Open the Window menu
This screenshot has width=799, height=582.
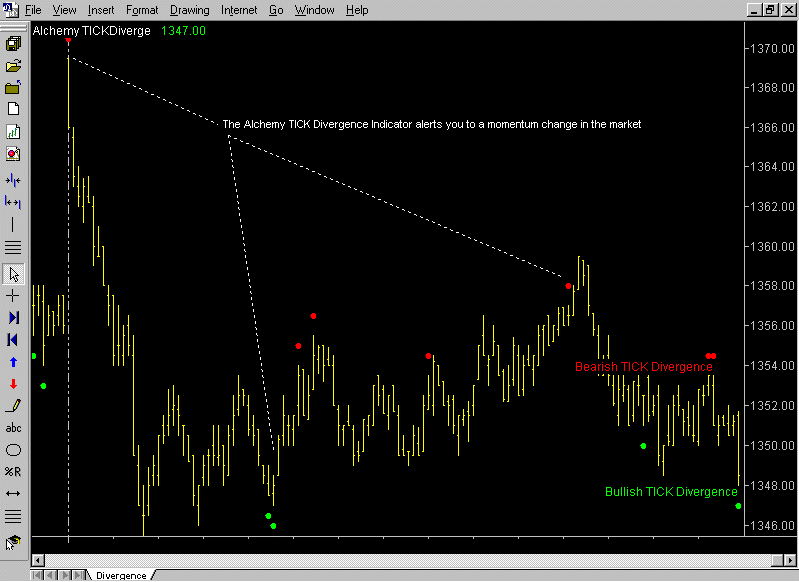click(x=314, y=10)
